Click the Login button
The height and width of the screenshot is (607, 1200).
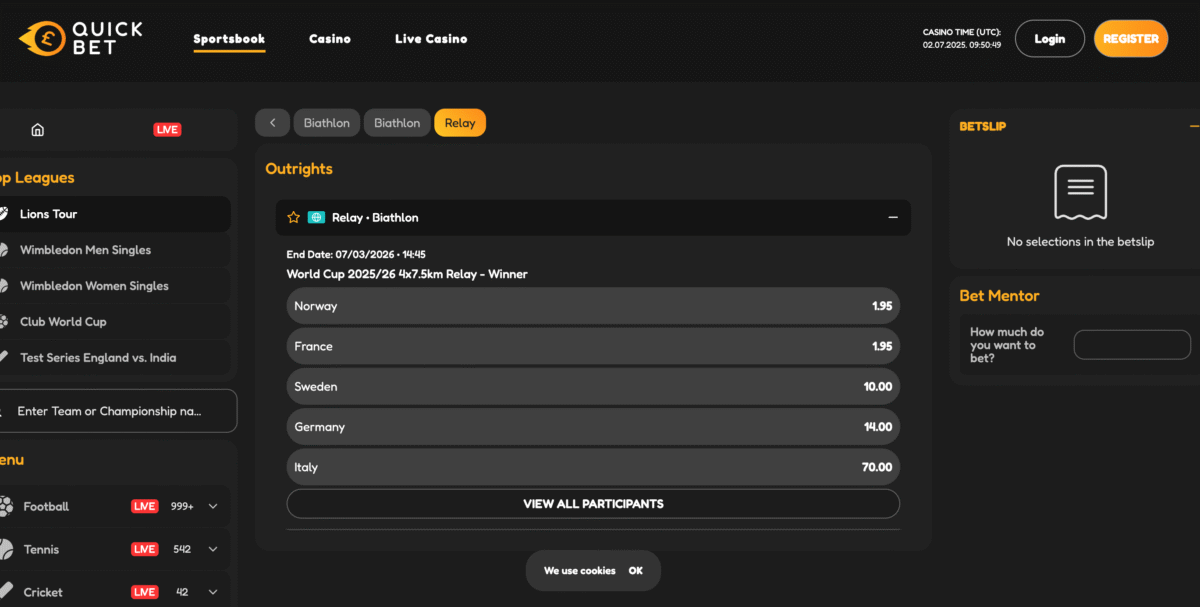1050,39
